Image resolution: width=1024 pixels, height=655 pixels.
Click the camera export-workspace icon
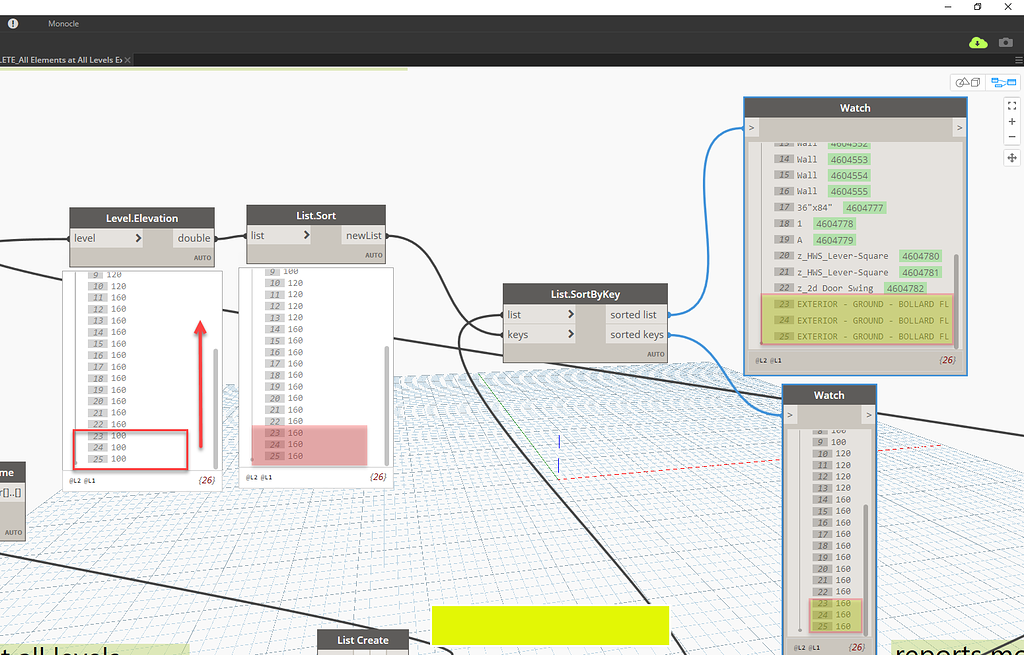[1005, 43]
